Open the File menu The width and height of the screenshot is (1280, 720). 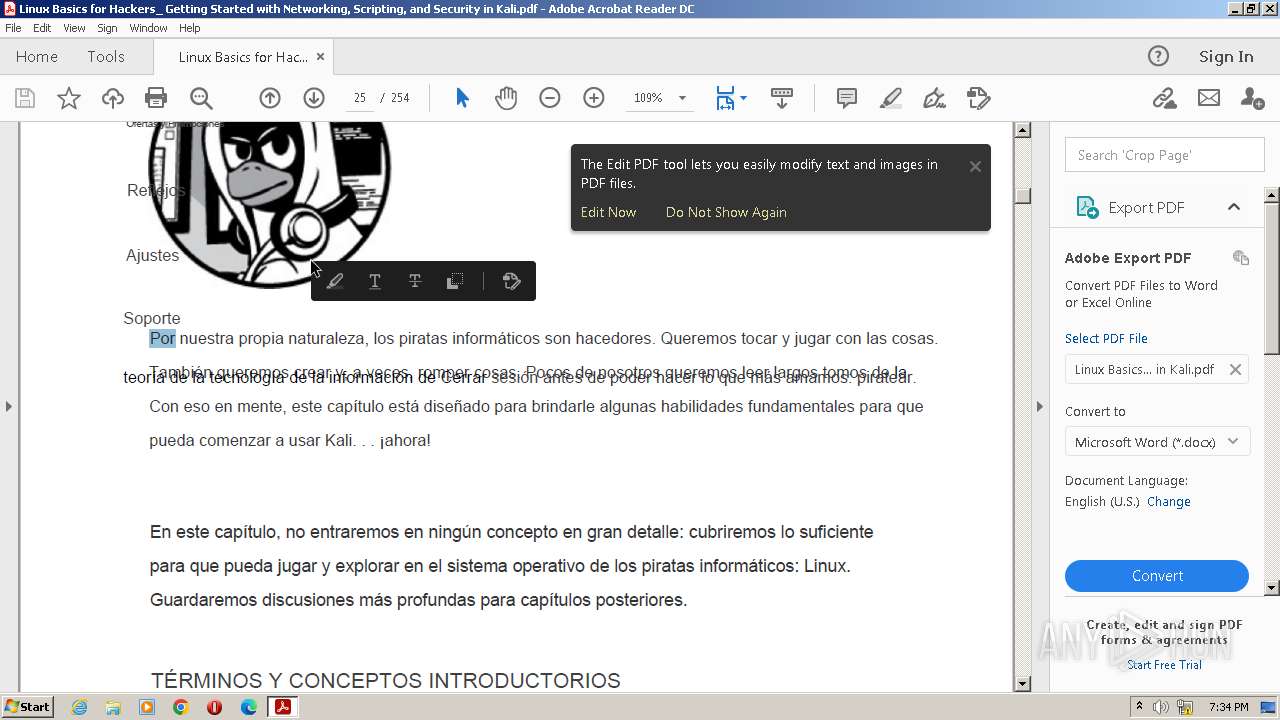point(13,28)
